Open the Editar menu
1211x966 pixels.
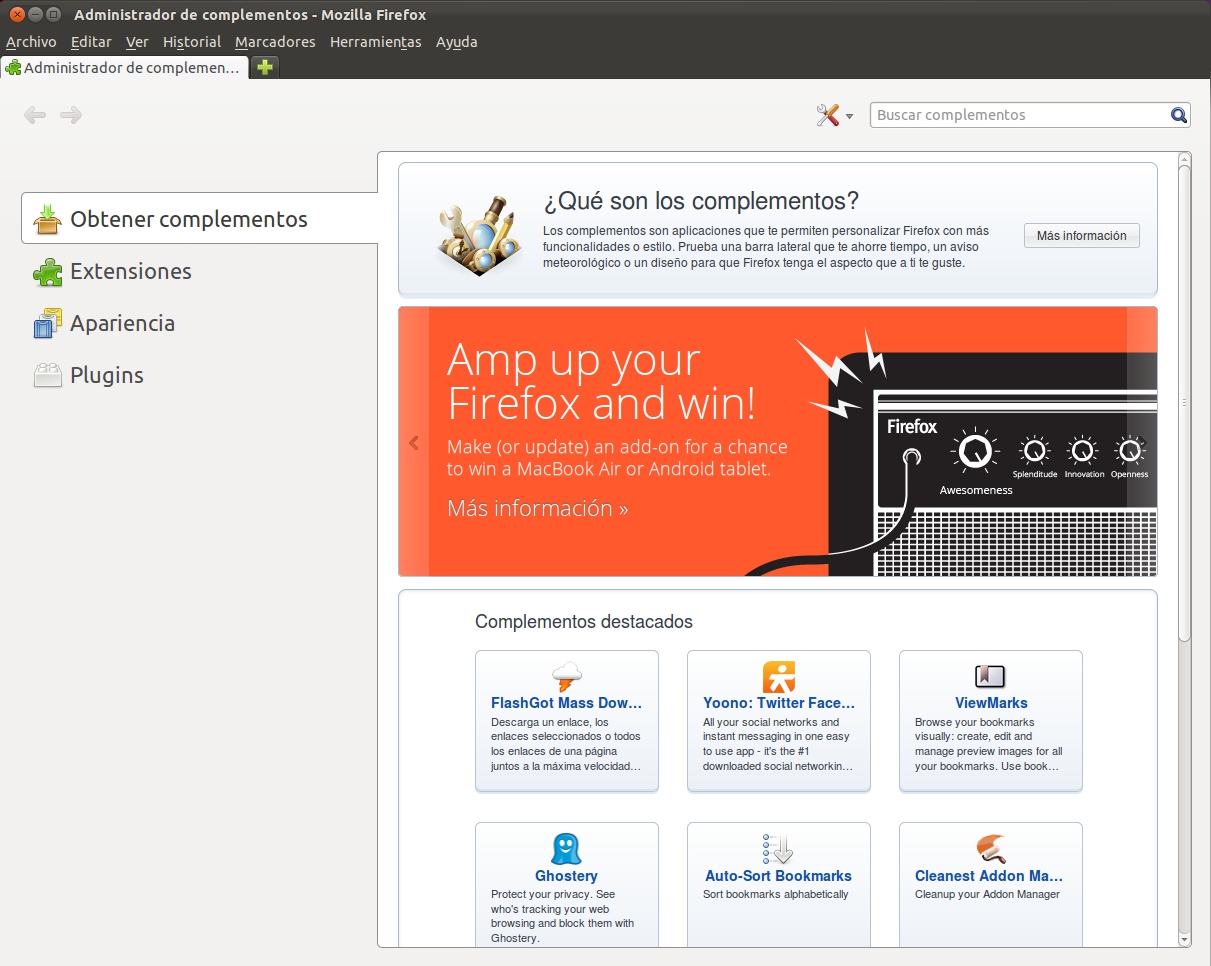[x=91, y=42]
